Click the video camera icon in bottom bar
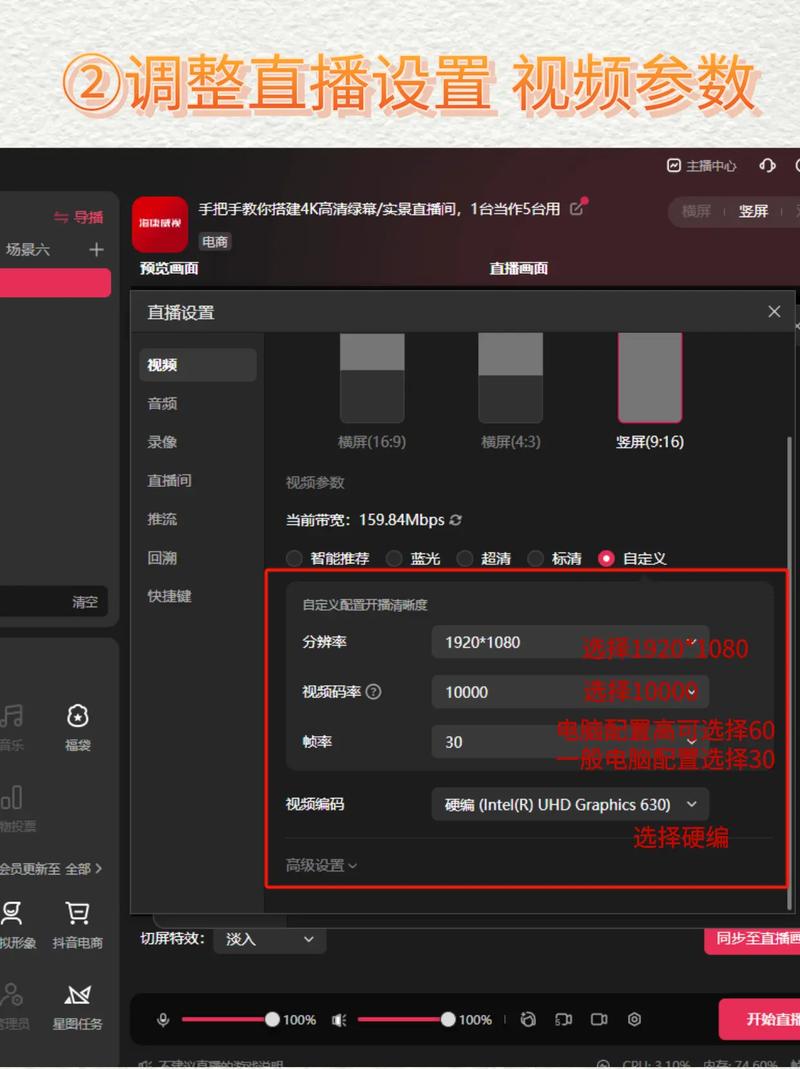This screenshot has height=1069, width=800. (x=599, y=1019)
